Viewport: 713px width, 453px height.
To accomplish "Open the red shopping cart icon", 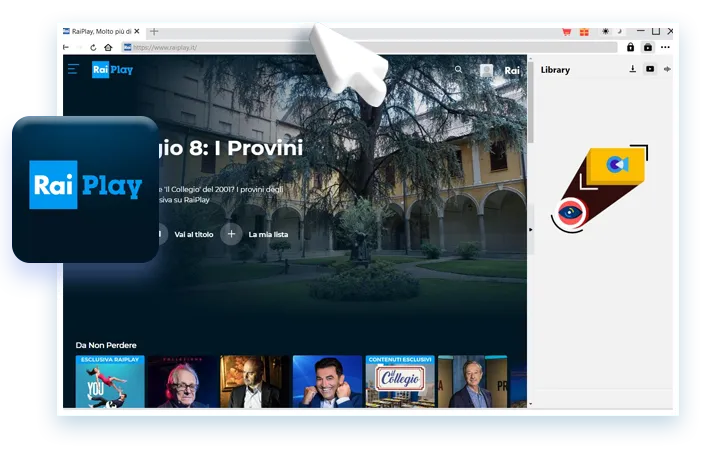I will point(567,31).
